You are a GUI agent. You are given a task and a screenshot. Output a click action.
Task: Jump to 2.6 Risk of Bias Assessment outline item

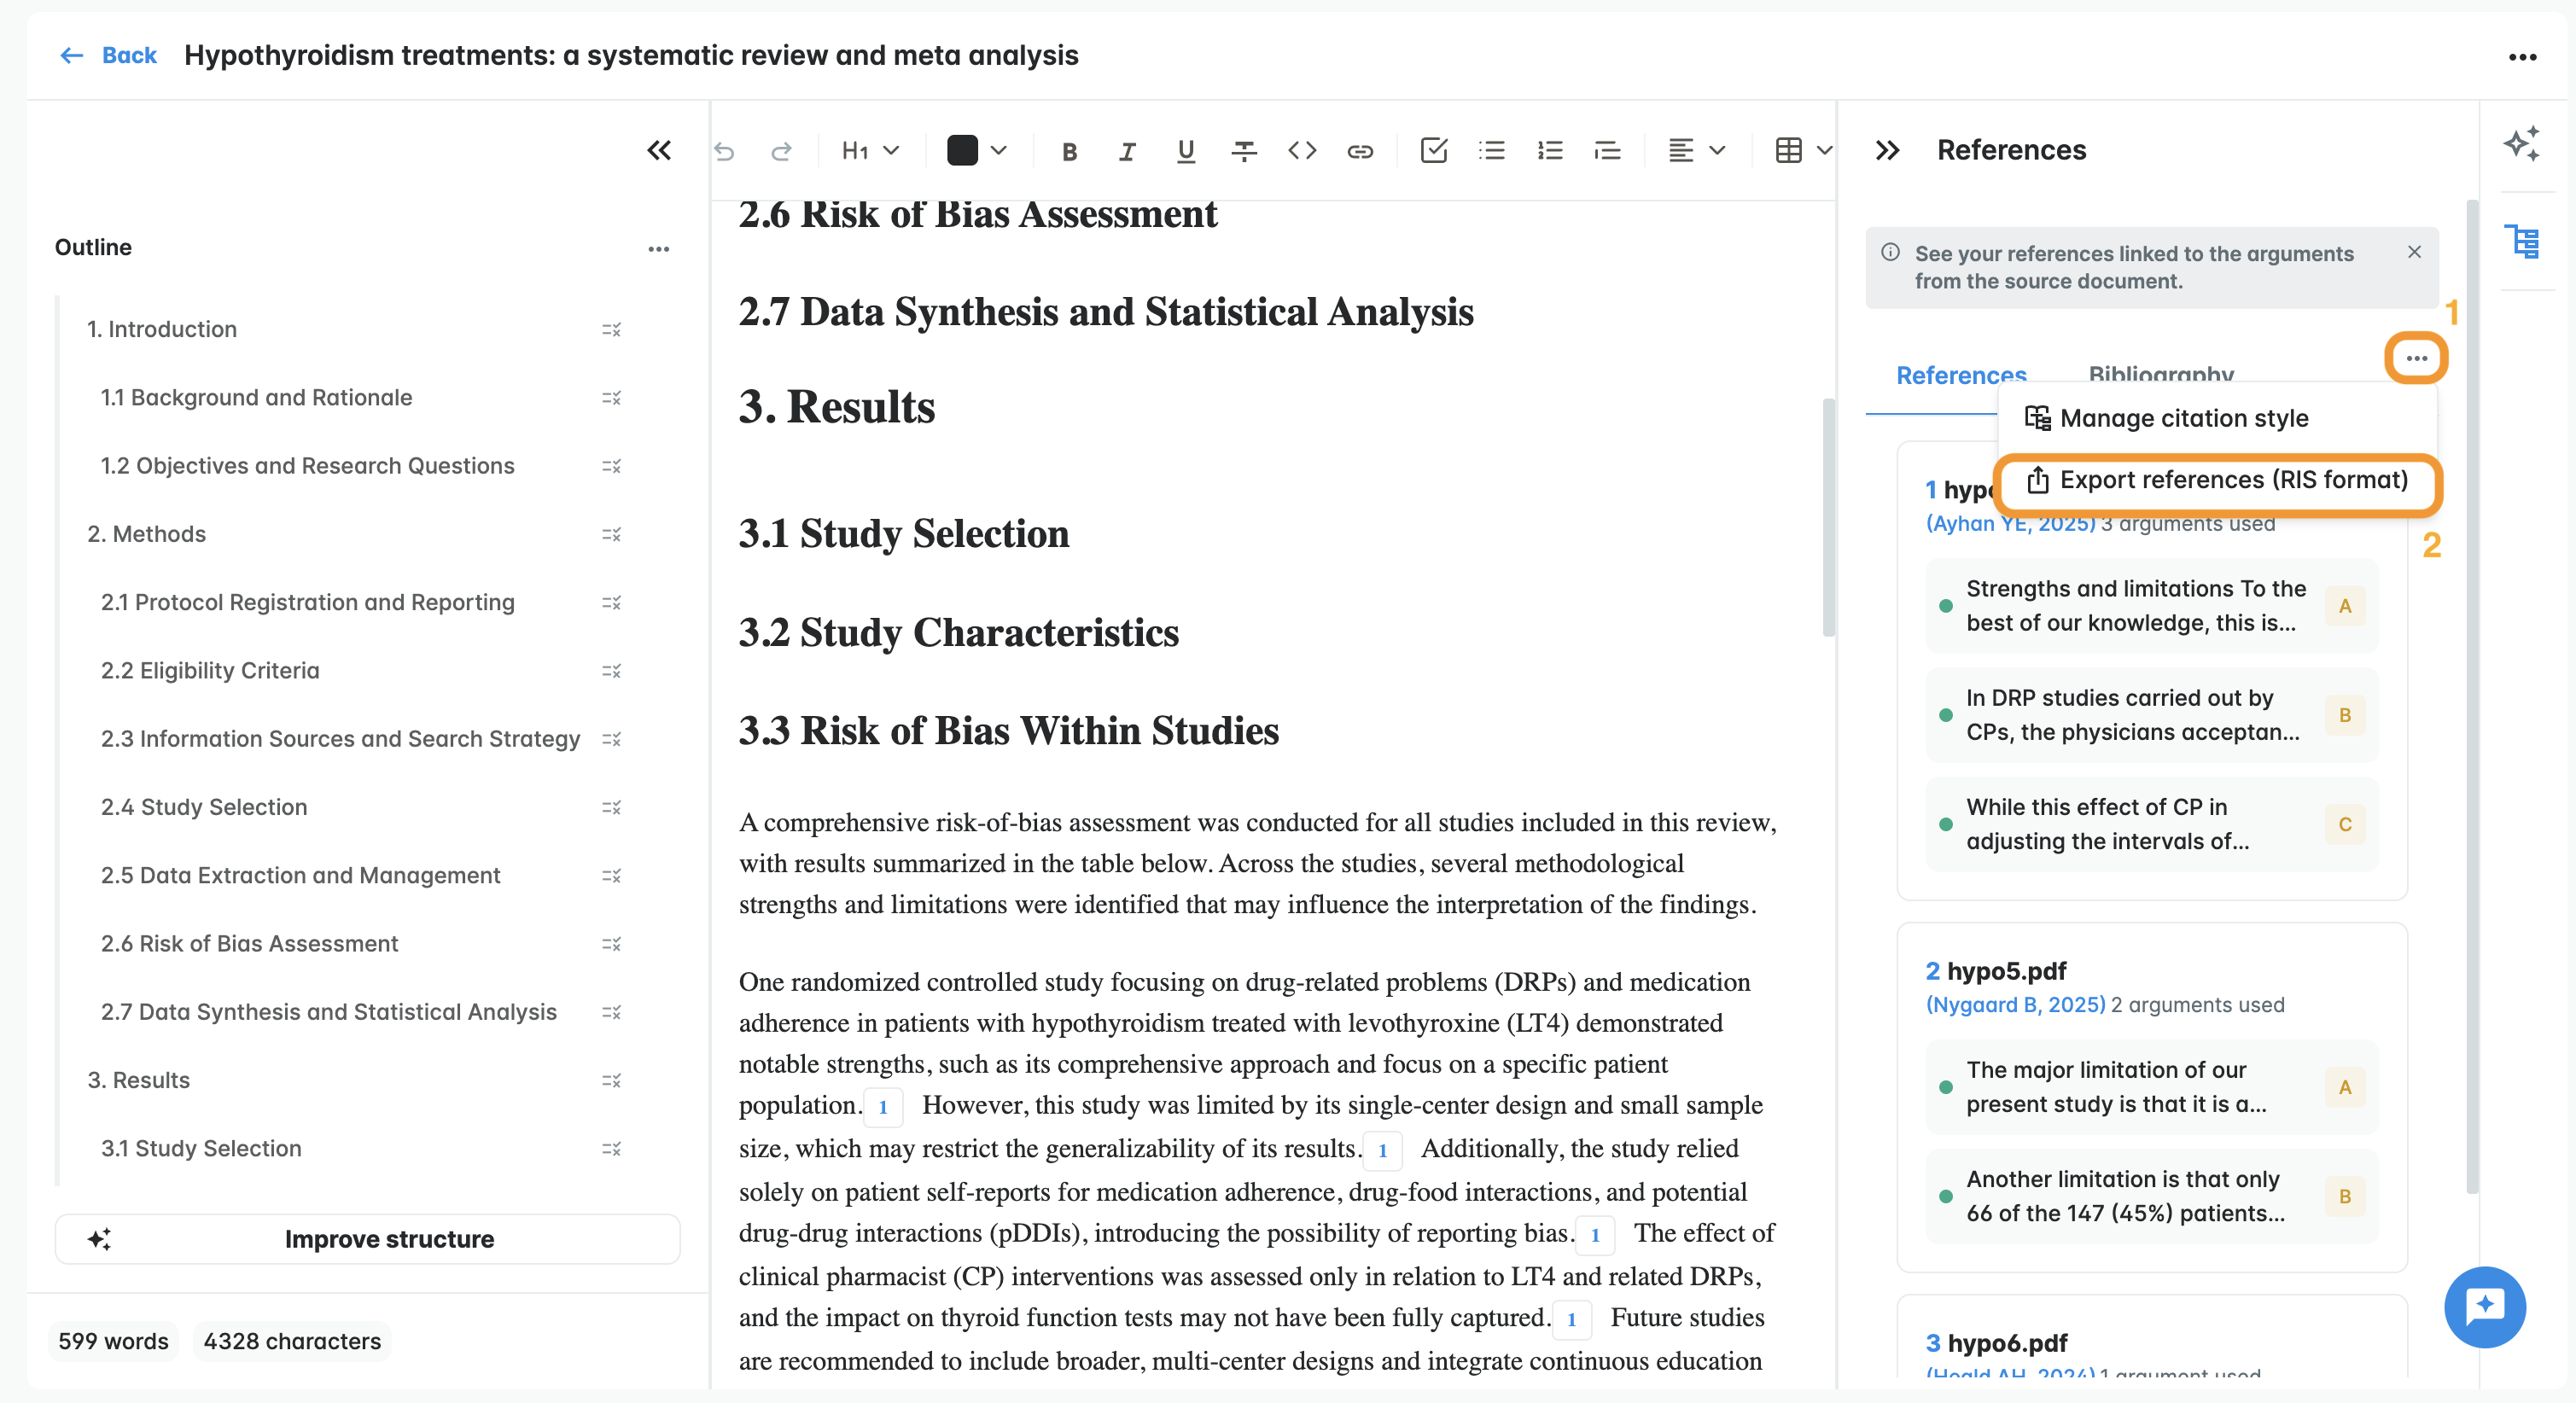tap(249, 944)
